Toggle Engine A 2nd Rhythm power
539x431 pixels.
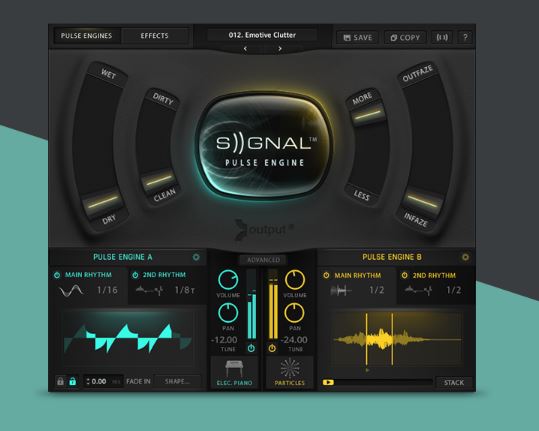pos(135,275)
